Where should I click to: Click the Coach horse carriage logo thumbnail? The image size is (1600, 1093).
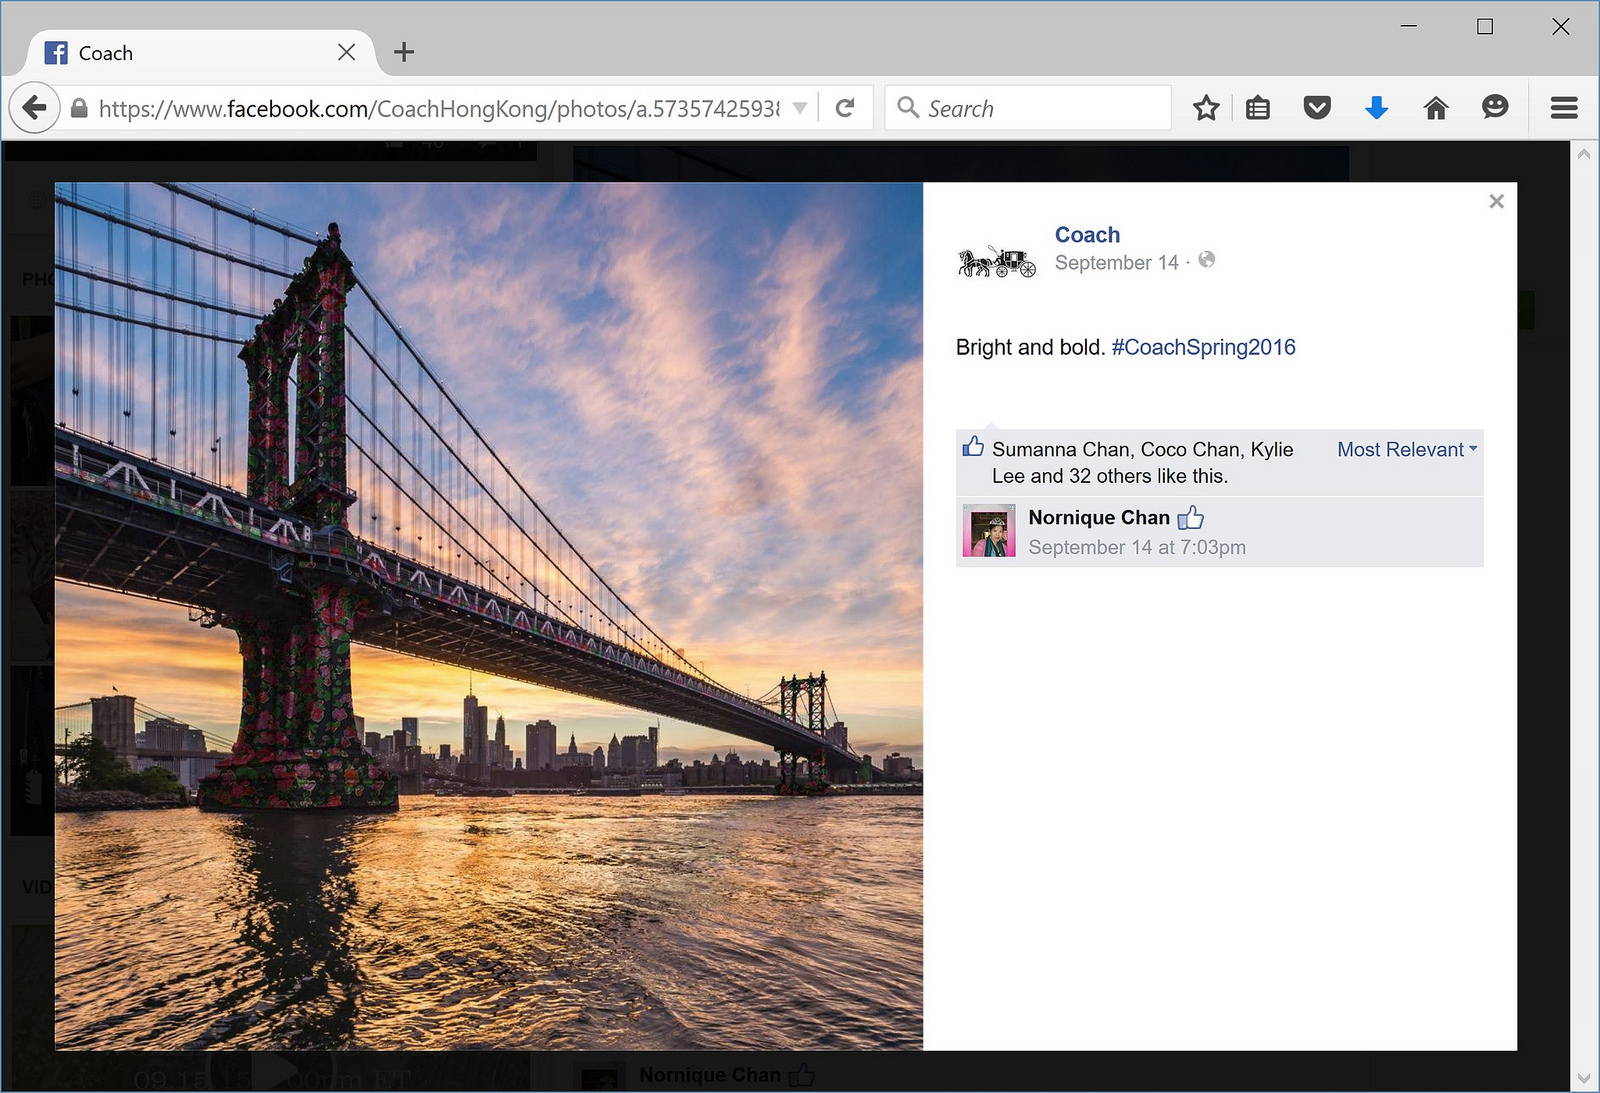pyautogui.click(x=997, y=262)
